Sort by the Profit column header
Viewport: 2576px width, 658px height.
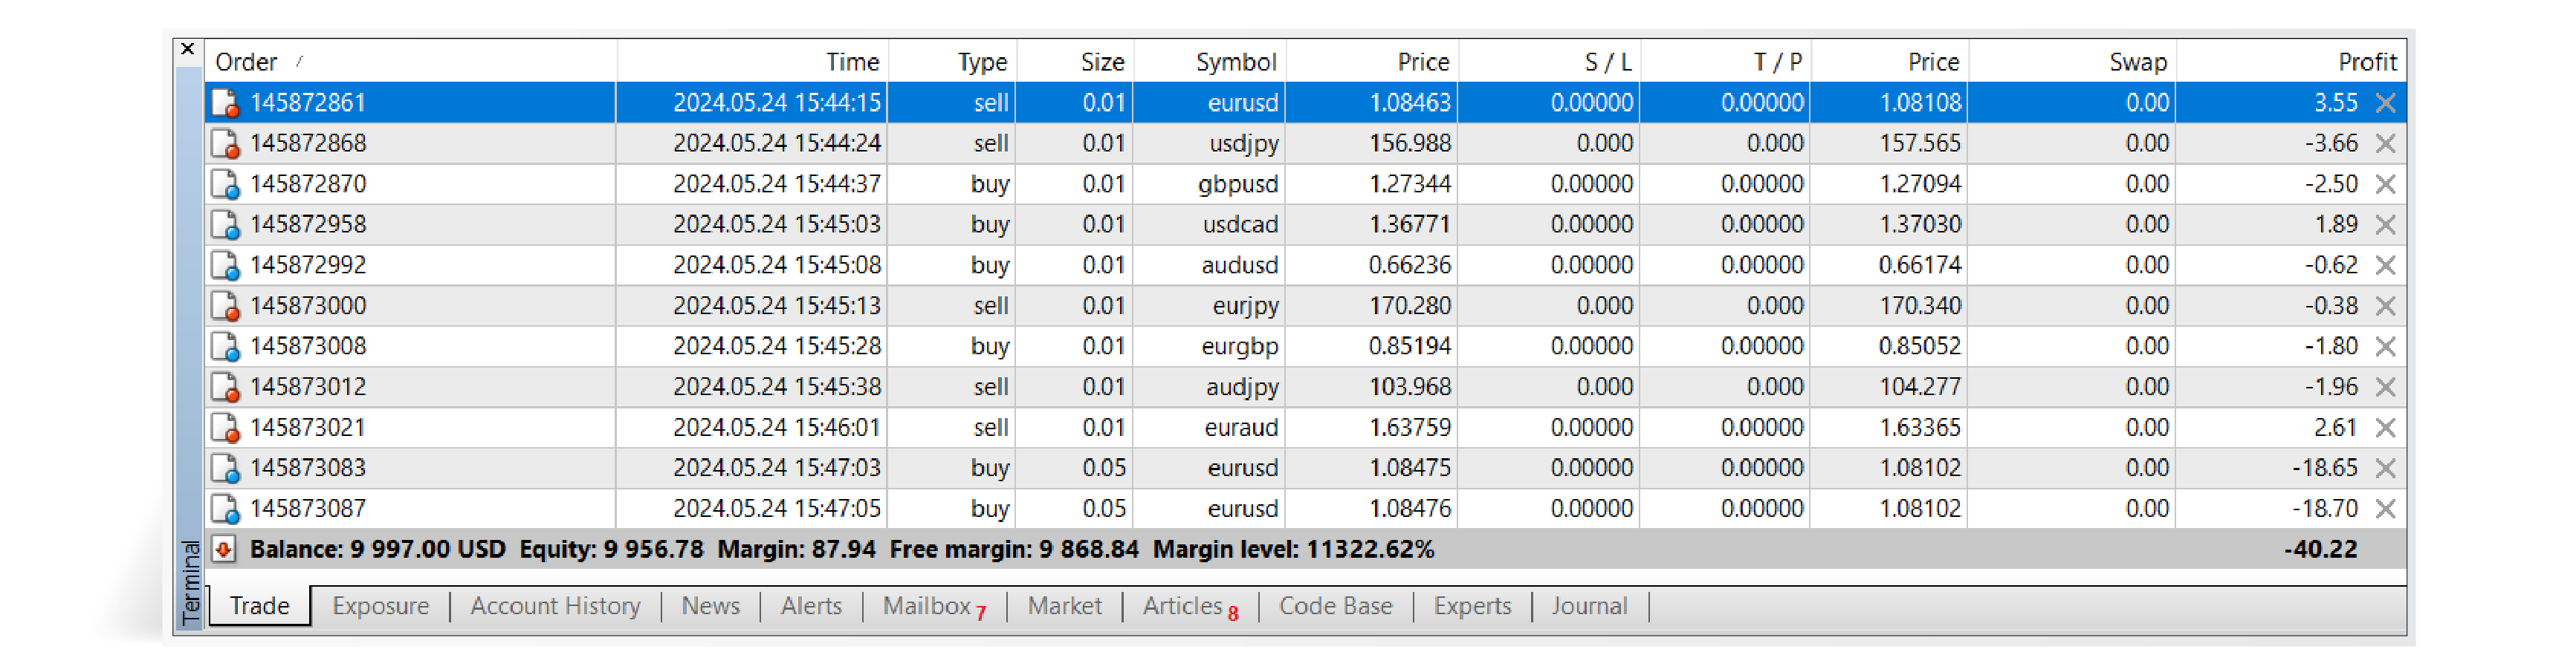tap(2291, 62)
